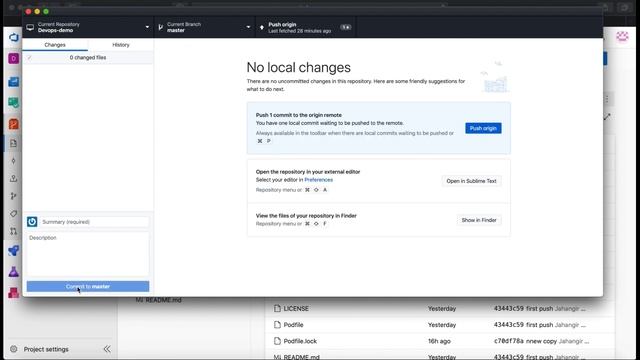Click LICENSE file icon in Azure DevOps list

click(278, 309)
